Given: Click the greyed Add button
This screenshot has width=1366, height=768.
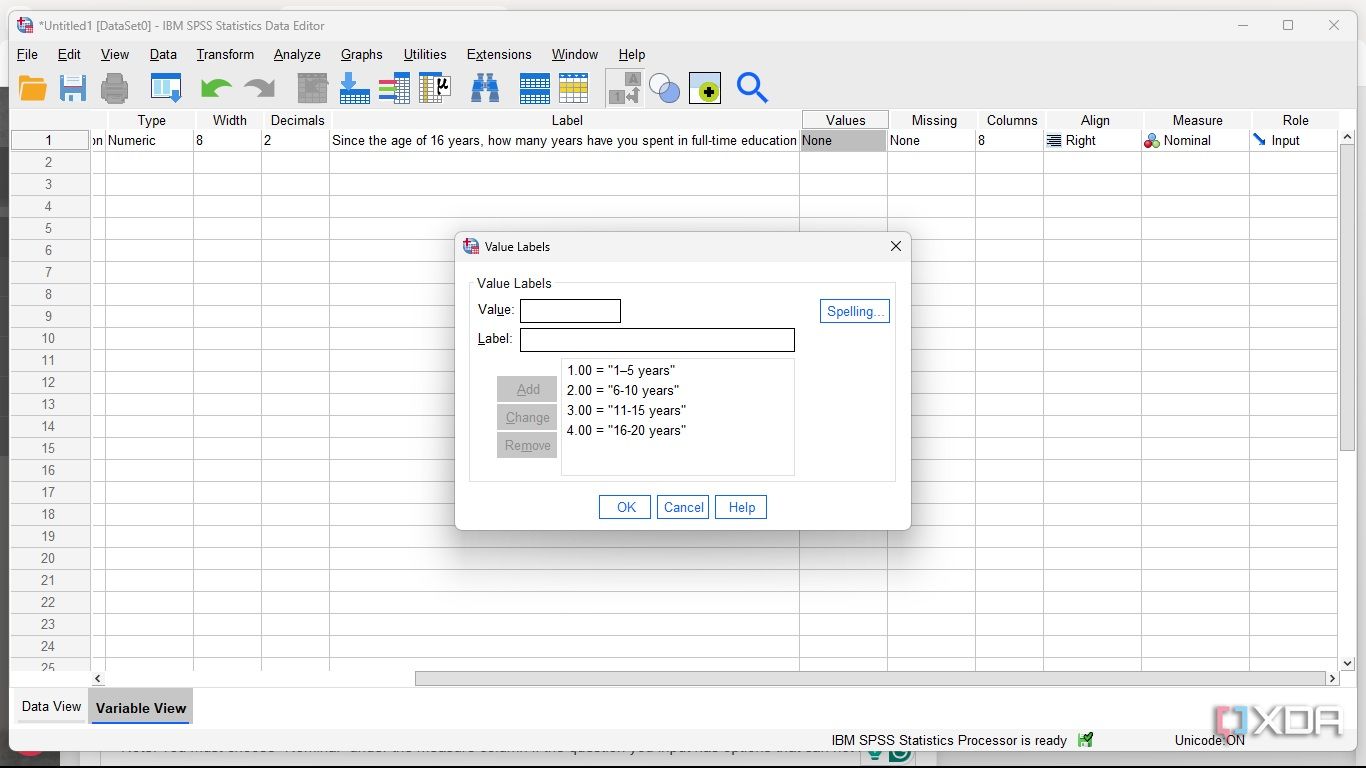Looking at the screenshot, I should [x=527, y=389].
